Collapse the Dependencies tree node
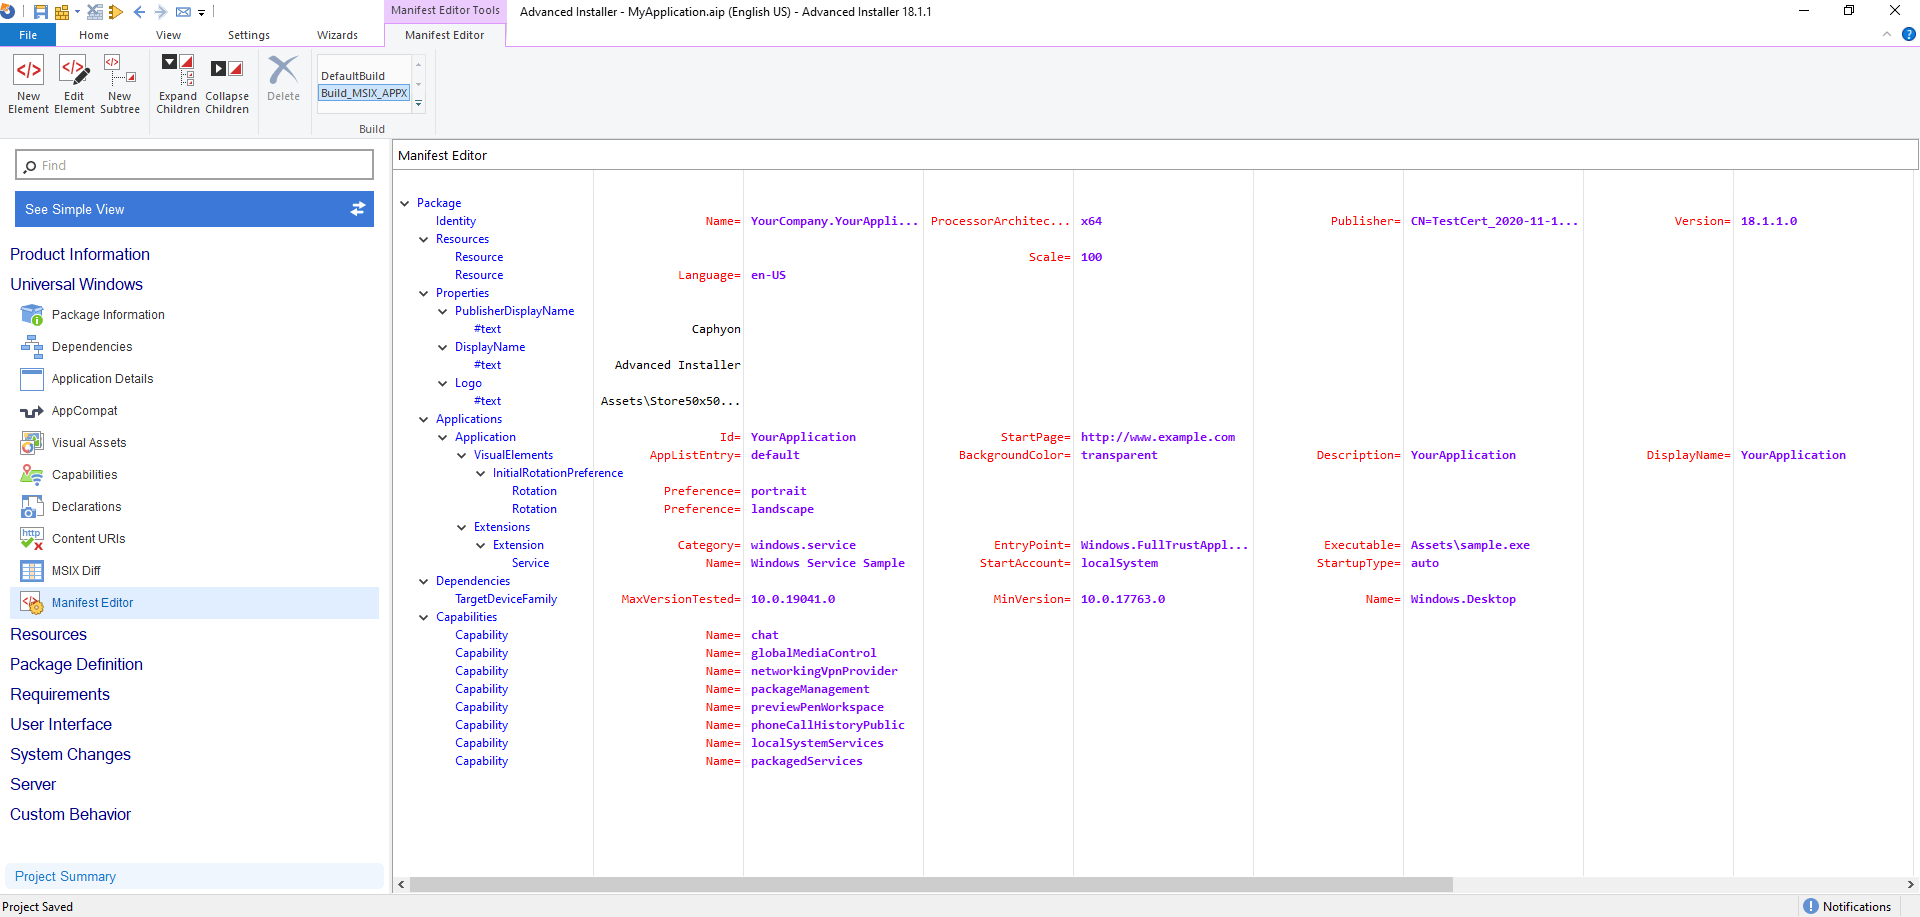 (x=423, y=581)
